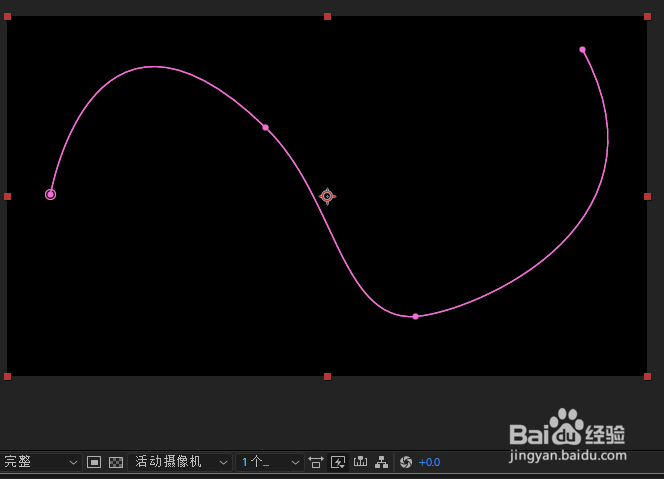Click the reset exposure aperture icon

click(406, 462)
